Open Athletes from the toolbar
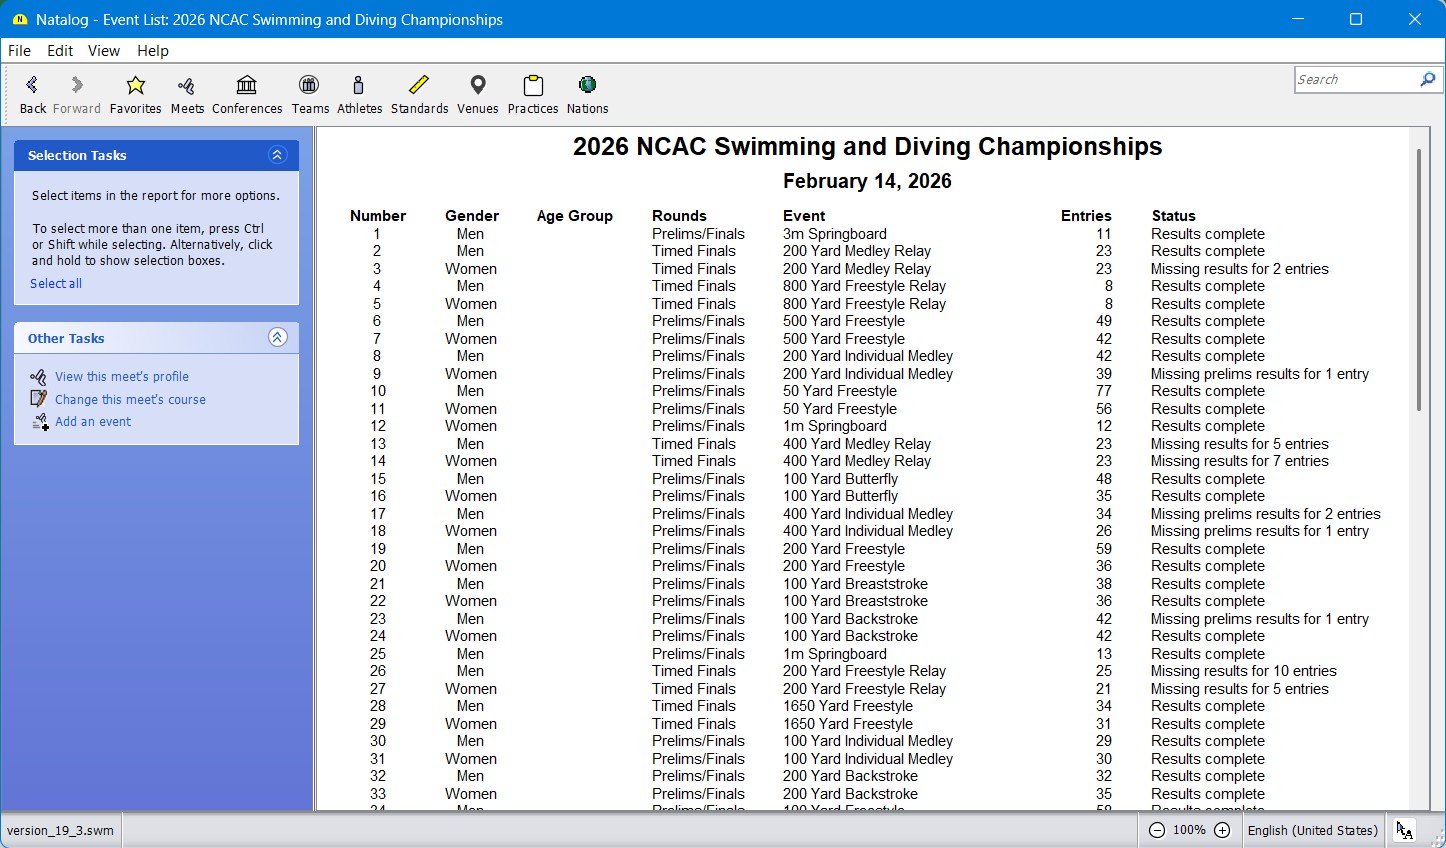The width and height of the screenshot is (1446, 848). point(359,86)
